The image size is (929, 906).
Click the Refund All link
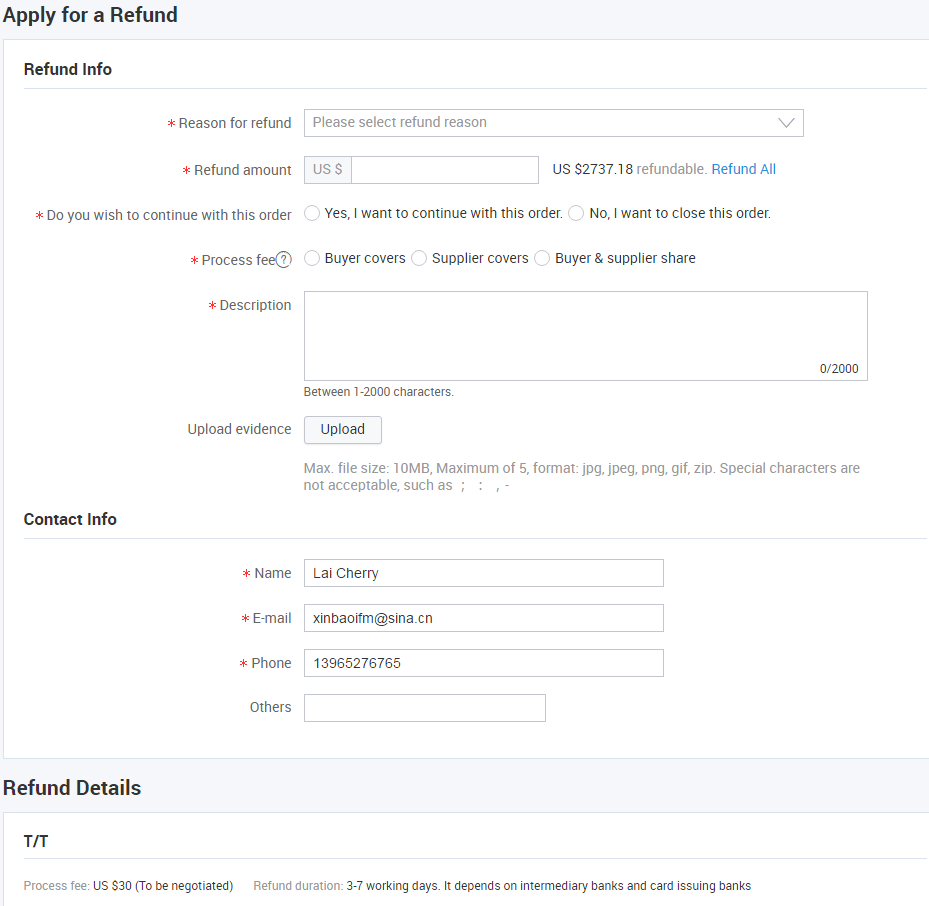[743, 169]
